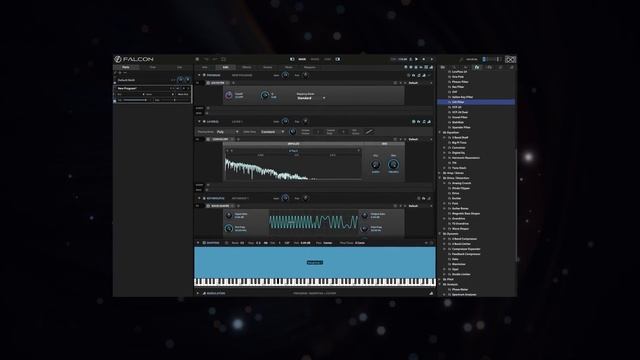
Task: Click the previous impulse arrow in Convolver
Action: (x=227, y=151)
